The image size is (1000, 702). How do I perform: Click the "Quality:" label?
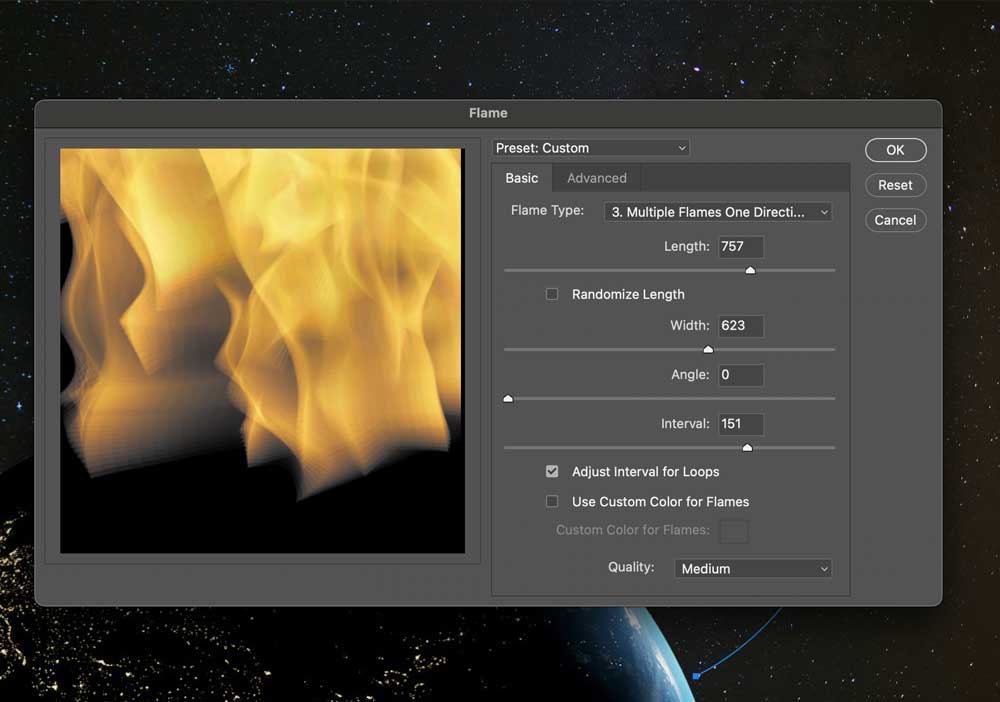point(631,567)
